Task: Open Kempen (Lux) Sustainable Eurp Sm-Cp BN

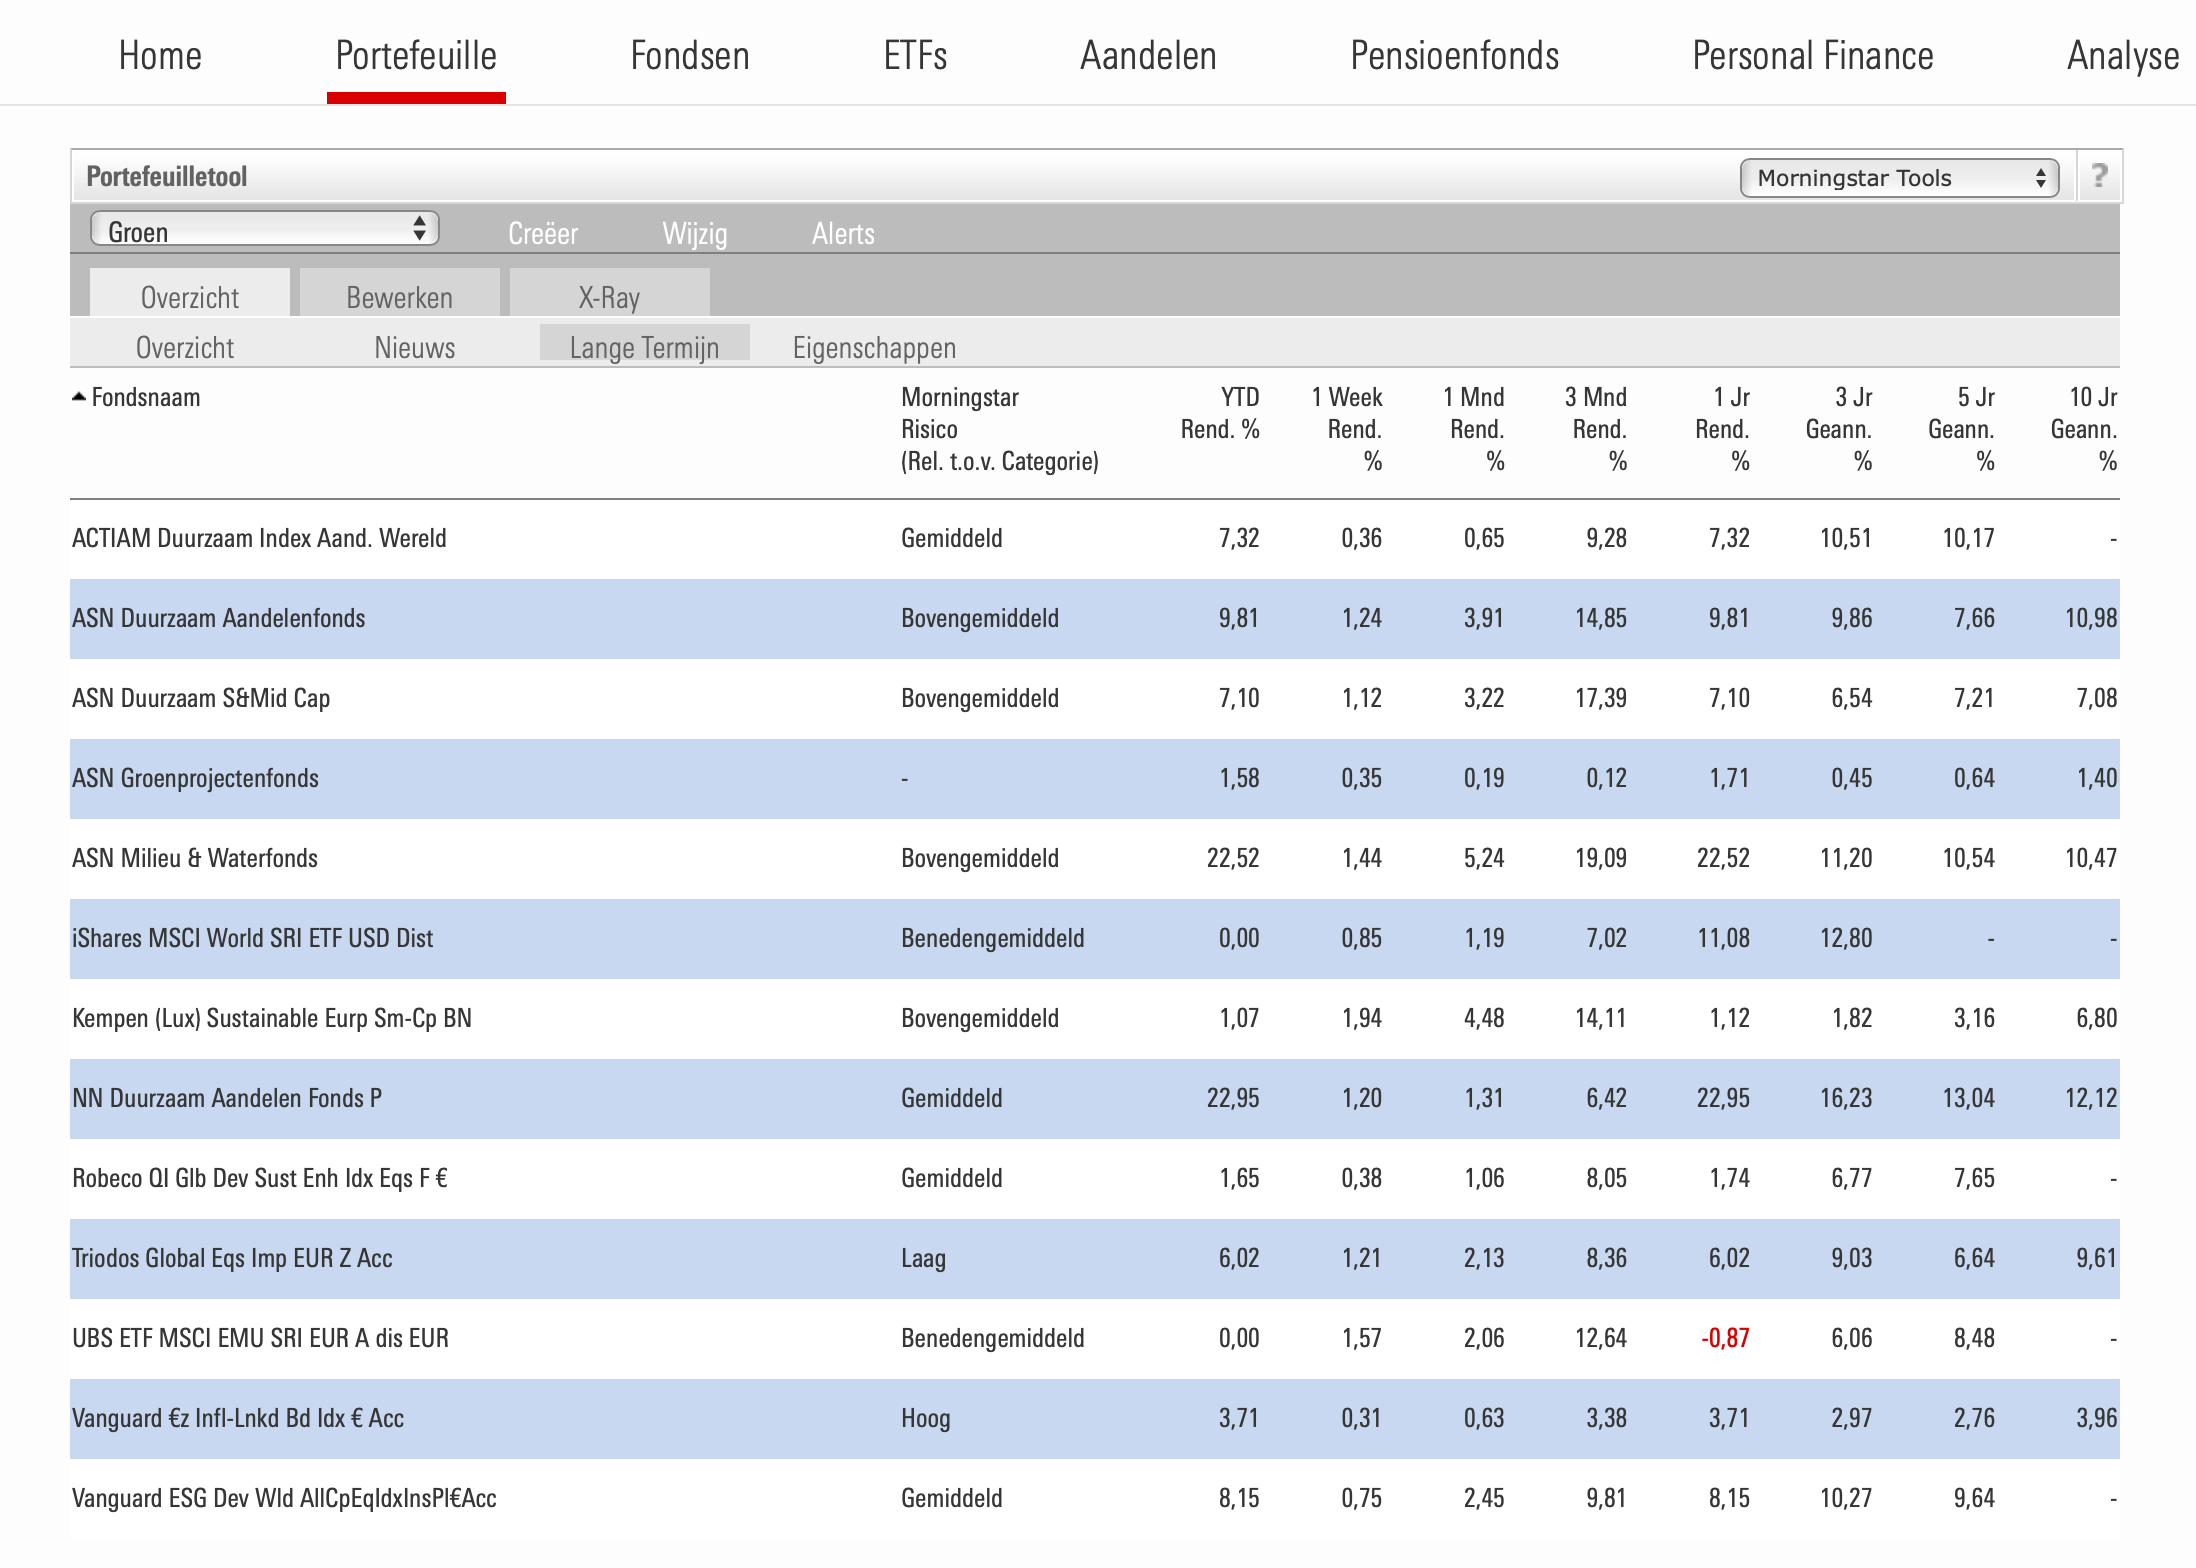Action: tap(272, 1018)
